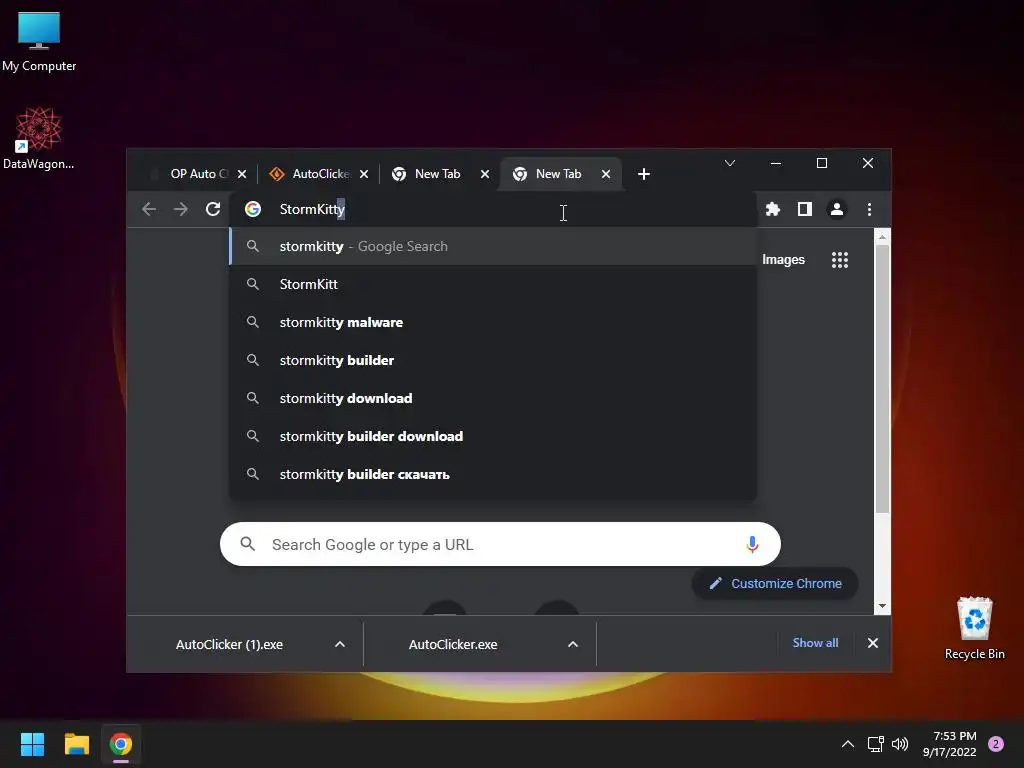Open a new tab with plus button
1024x768 pixels.
point(644,174)
